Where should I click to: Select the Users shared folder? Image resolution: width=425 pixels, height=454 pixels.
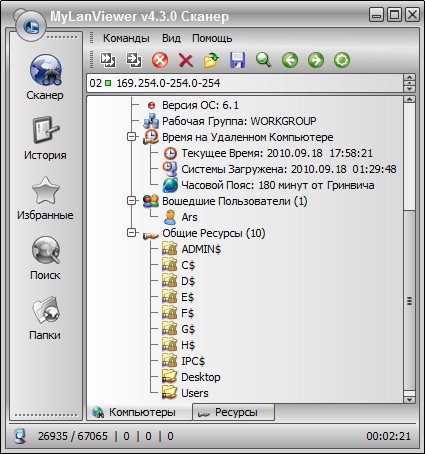(x=195, y=393)
